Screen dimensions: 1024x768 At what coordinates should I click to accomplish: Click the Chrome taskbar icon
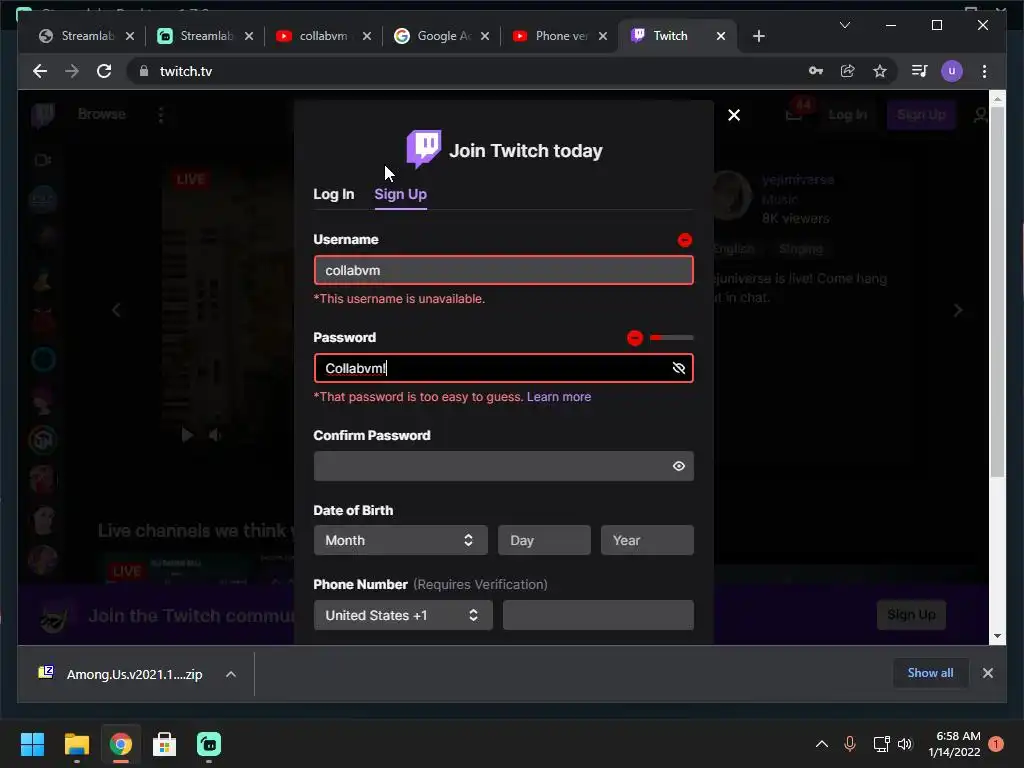(121, 744)
